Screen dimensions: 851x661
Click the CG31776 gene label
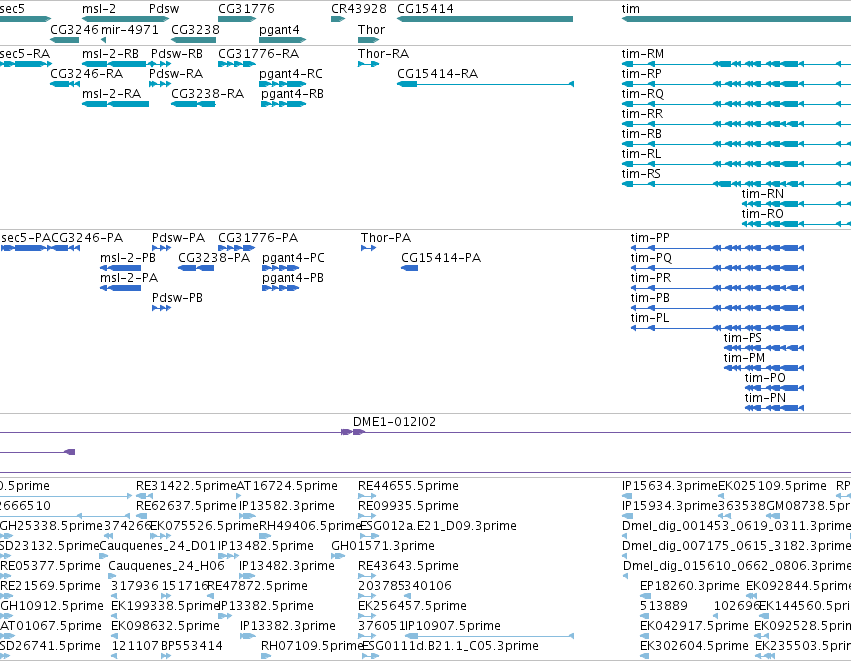coord(246,9)
